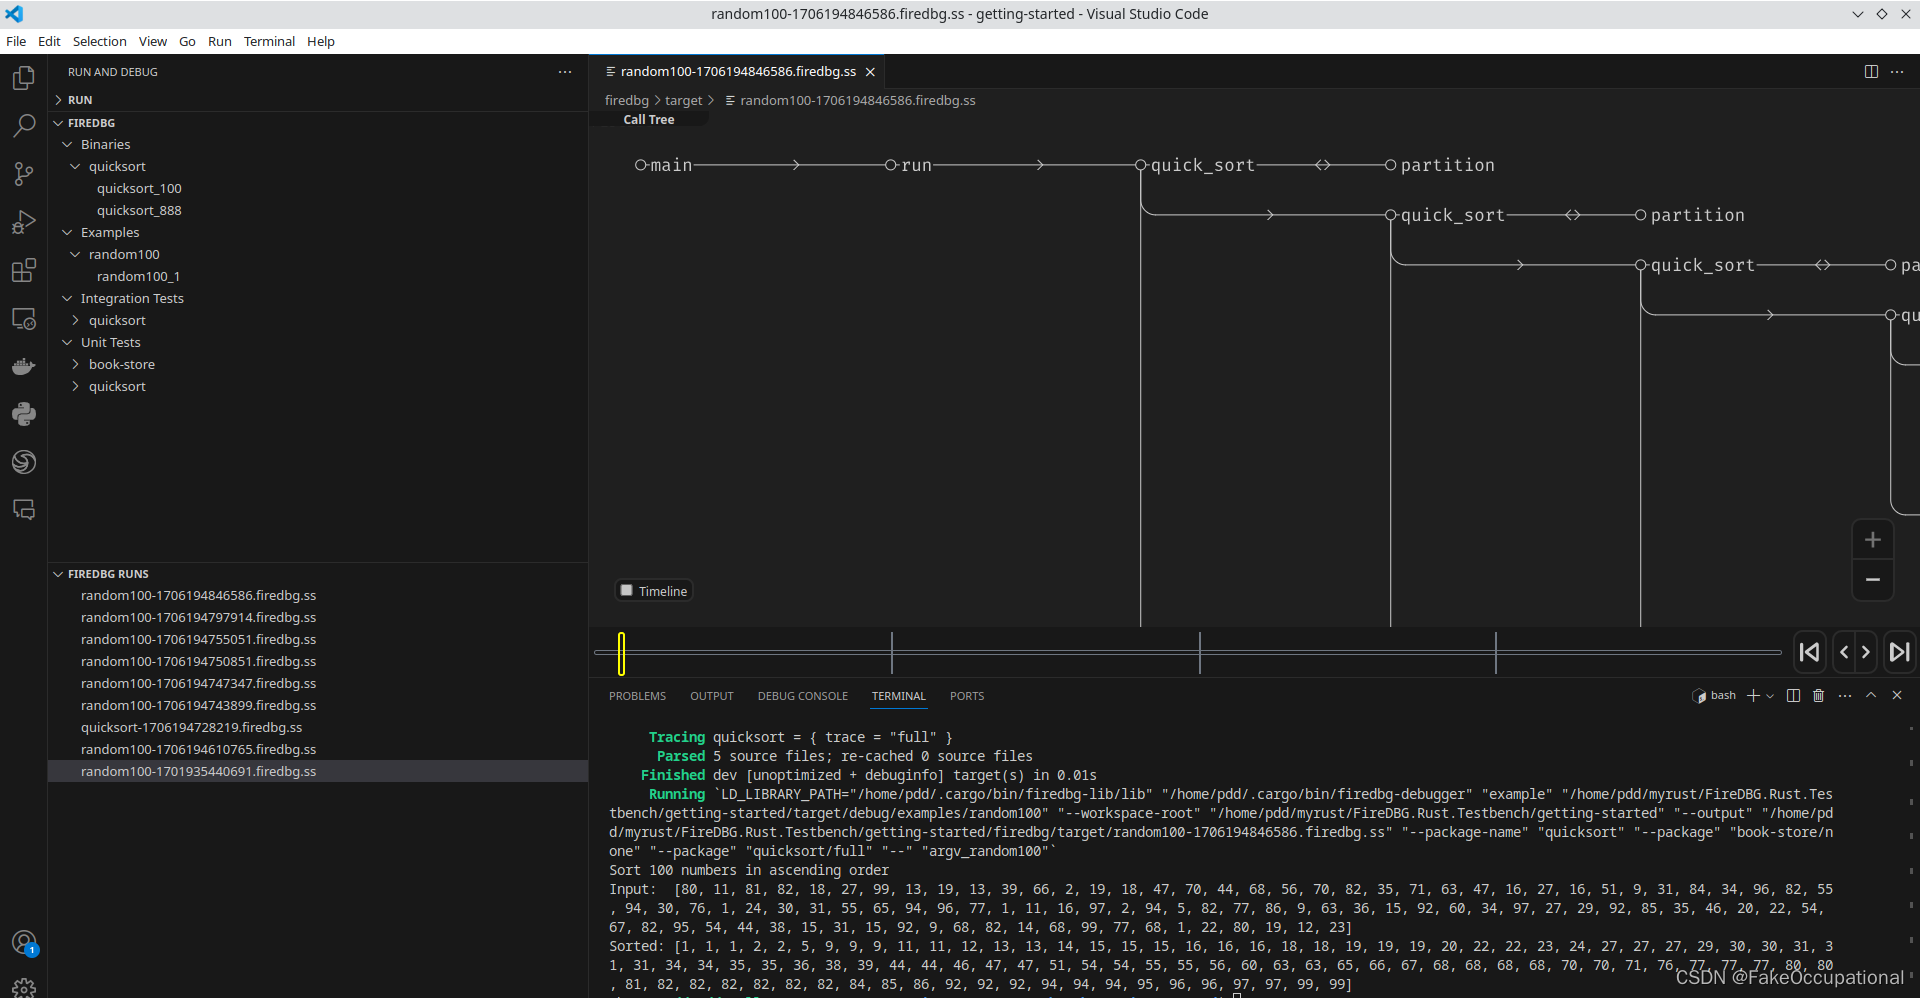Open run random100-1706194797914.firedbg.ss
1920x998 pixels.
coord(198,618)
